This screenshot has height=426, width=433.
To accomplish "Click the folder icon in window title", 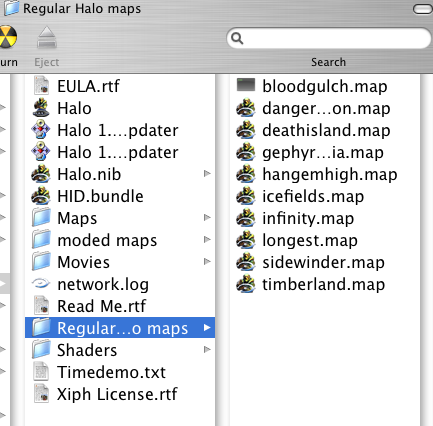I will (12, 8).
